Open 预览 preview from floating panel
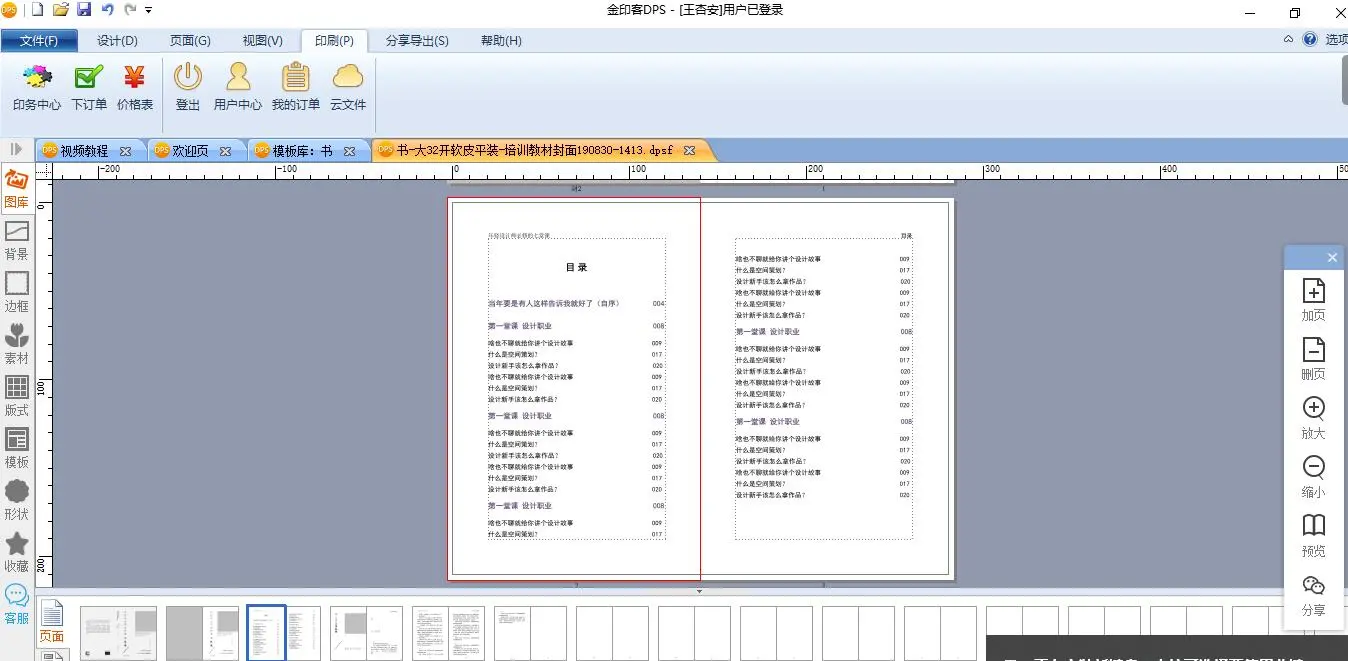 (1313, 535)
